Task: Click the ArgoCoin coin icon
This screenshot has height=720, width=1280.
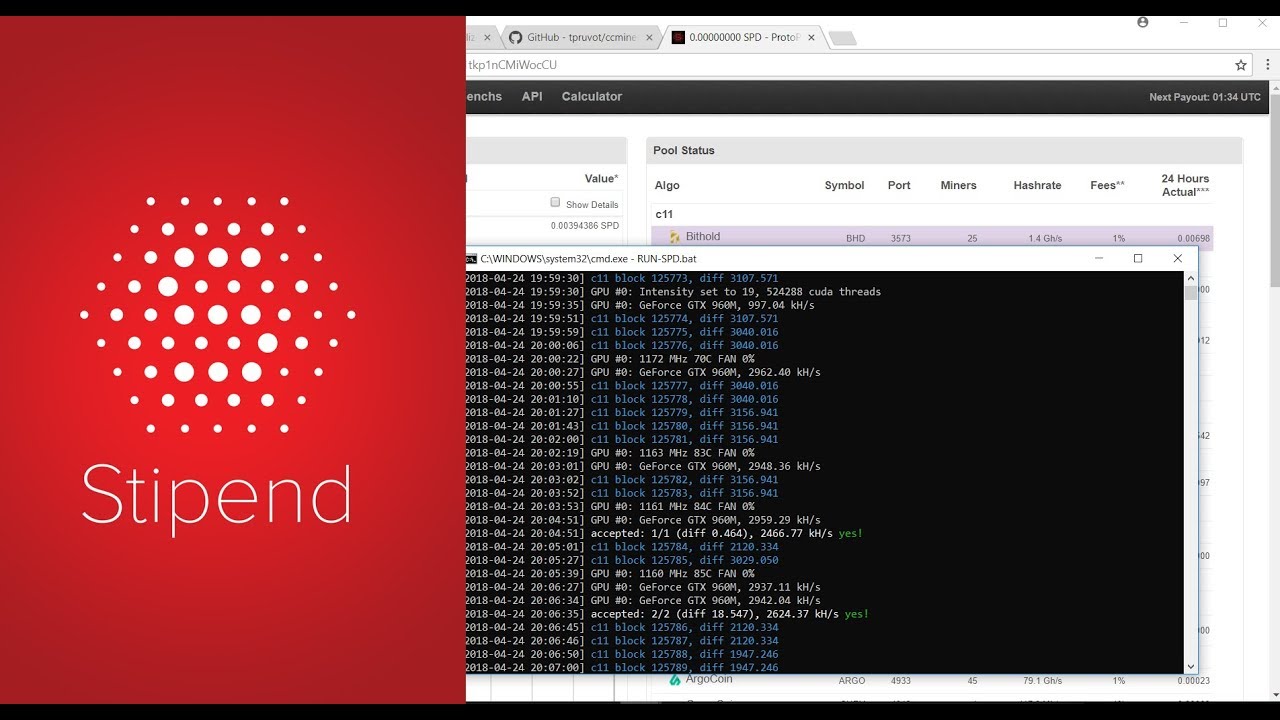Action: coord(675,680)
